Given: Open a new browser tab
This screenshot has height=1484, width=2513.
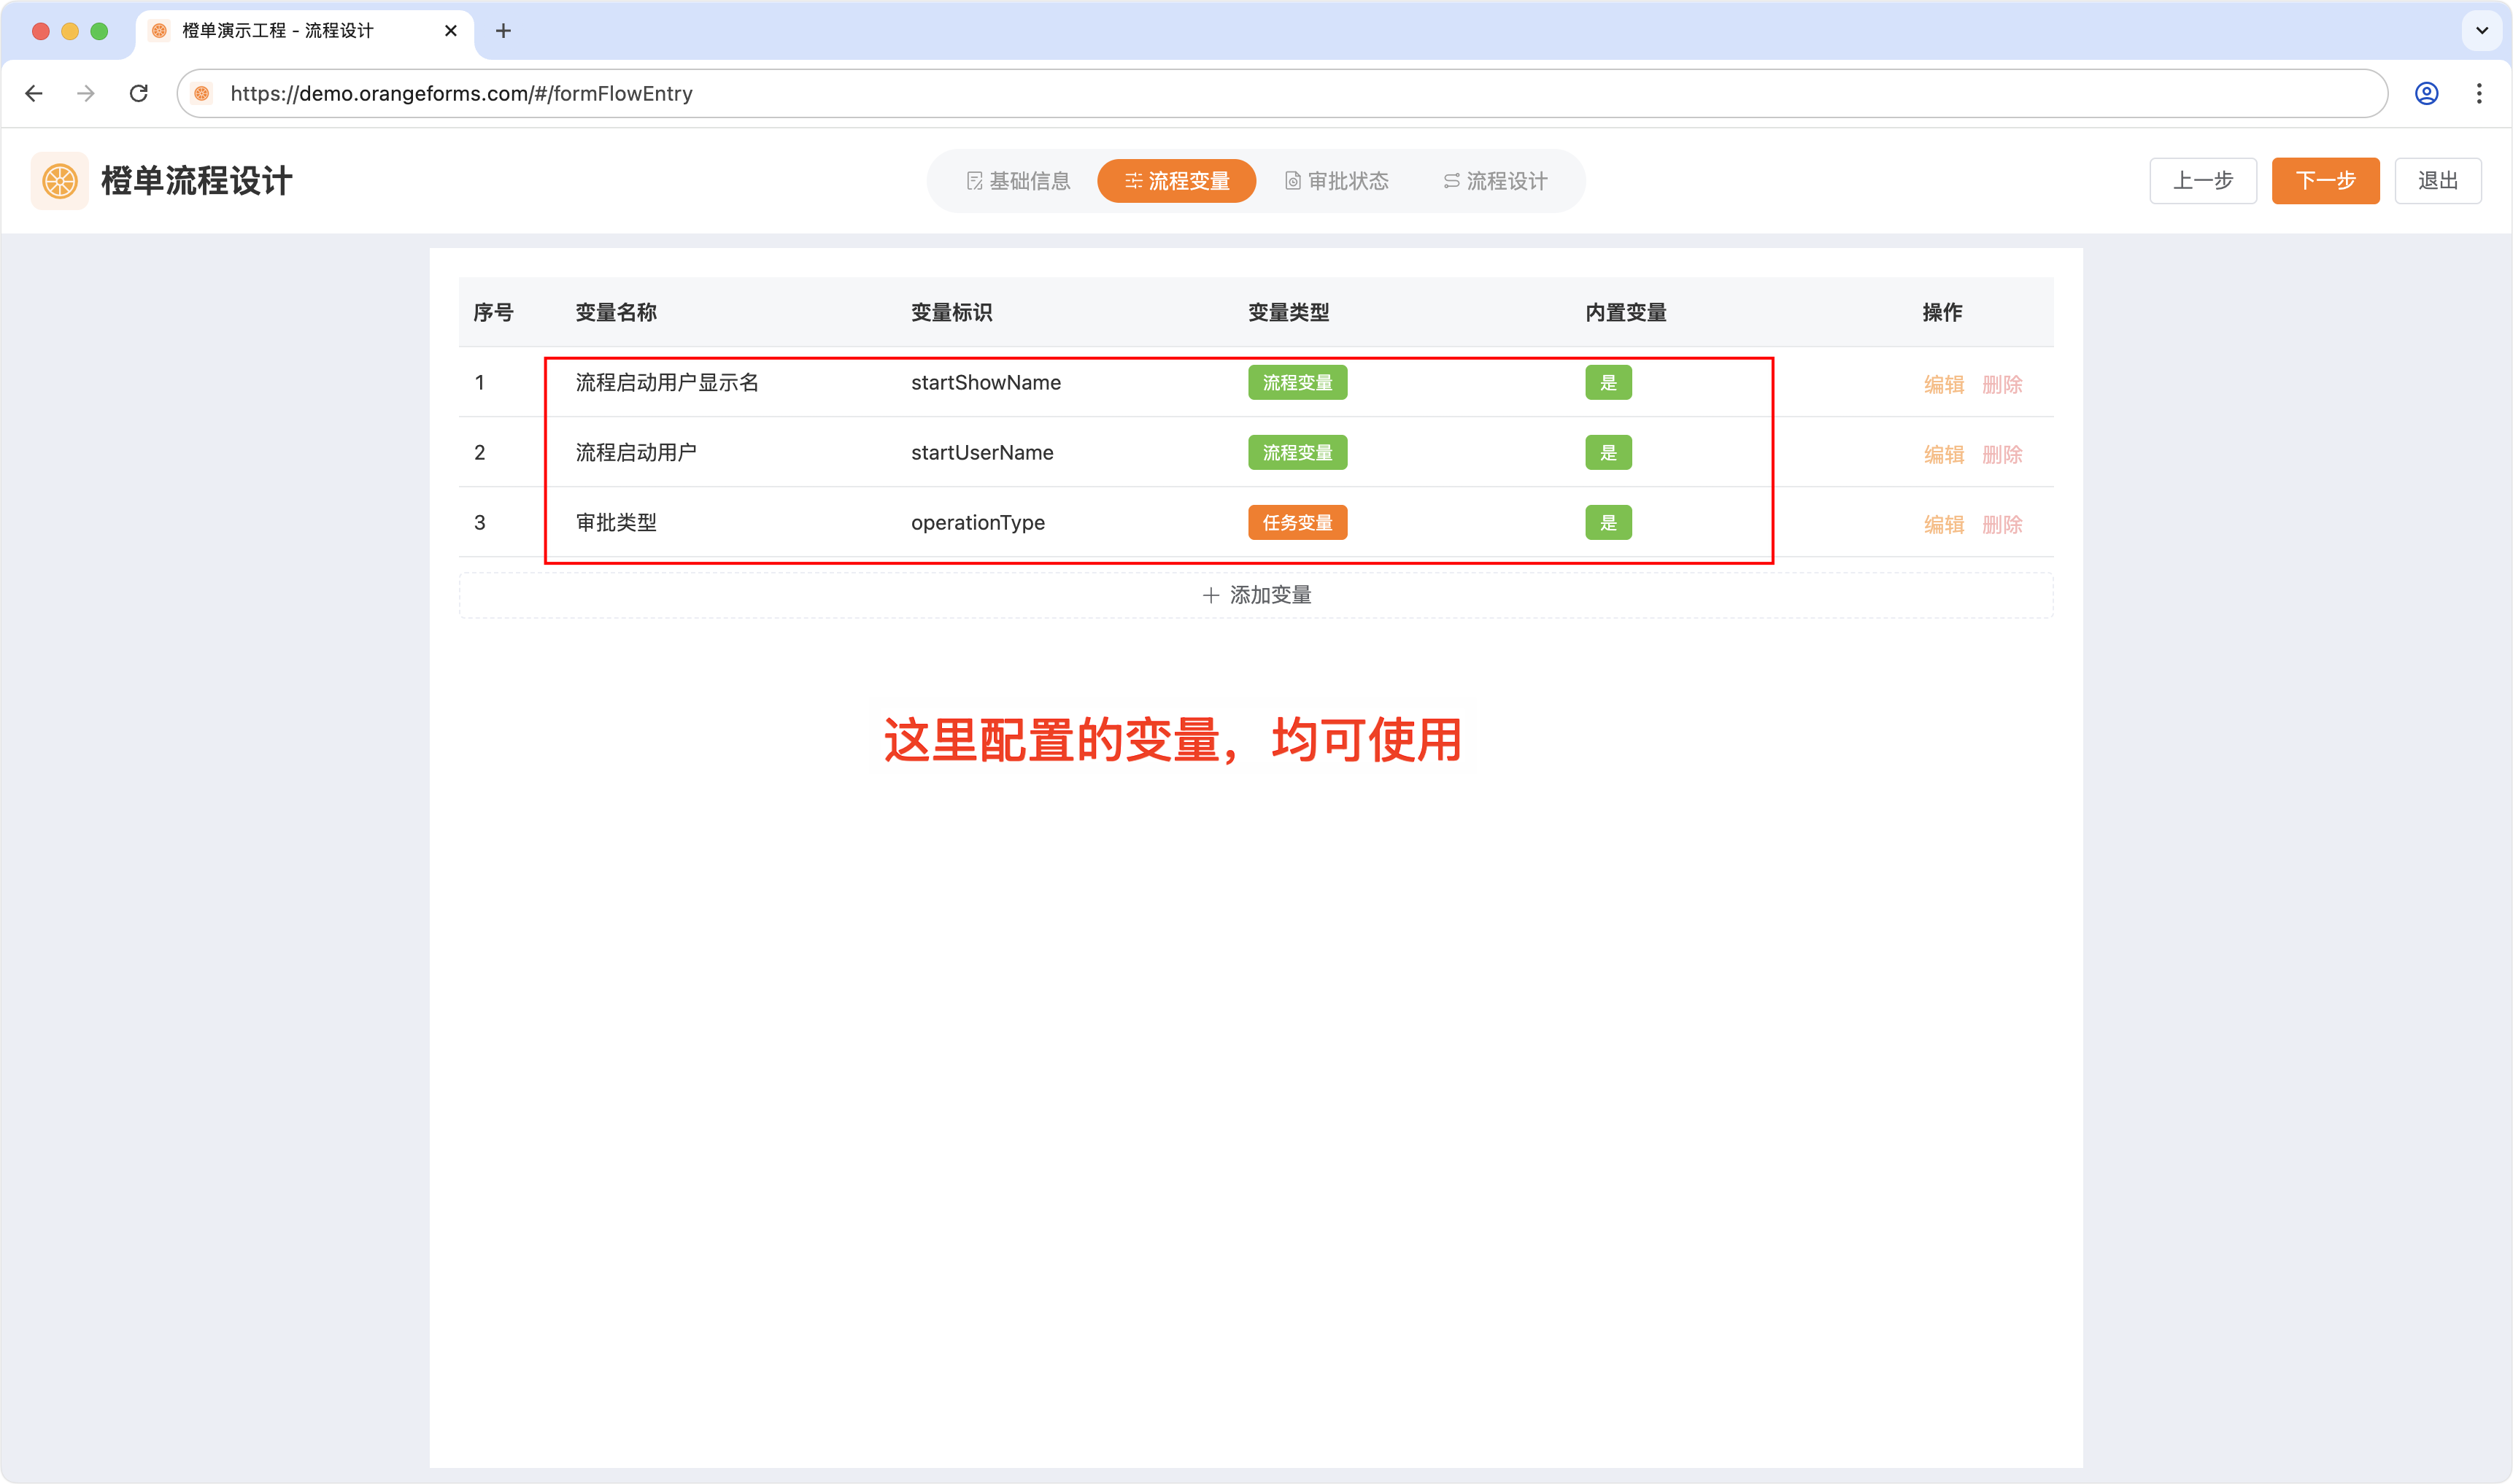Looking at the screenshot, I should tap(503, 31).
